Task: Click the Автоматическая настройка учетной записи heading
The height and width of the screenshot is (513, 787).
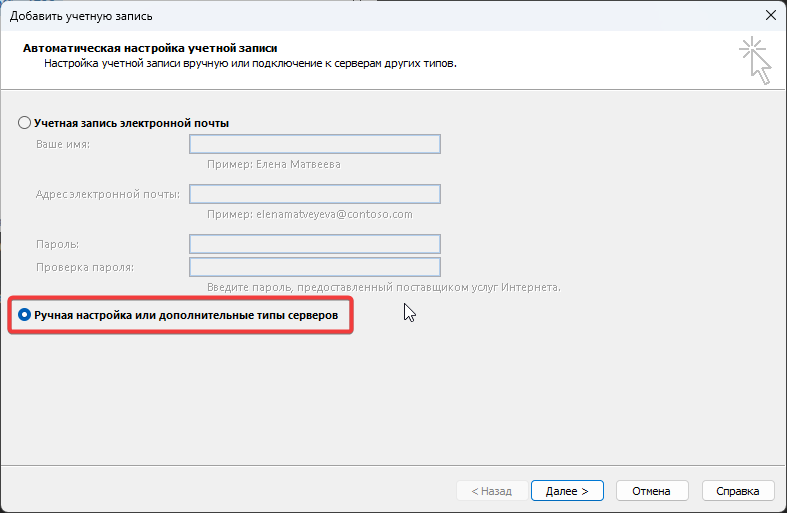Action: (x=149, y=47)
